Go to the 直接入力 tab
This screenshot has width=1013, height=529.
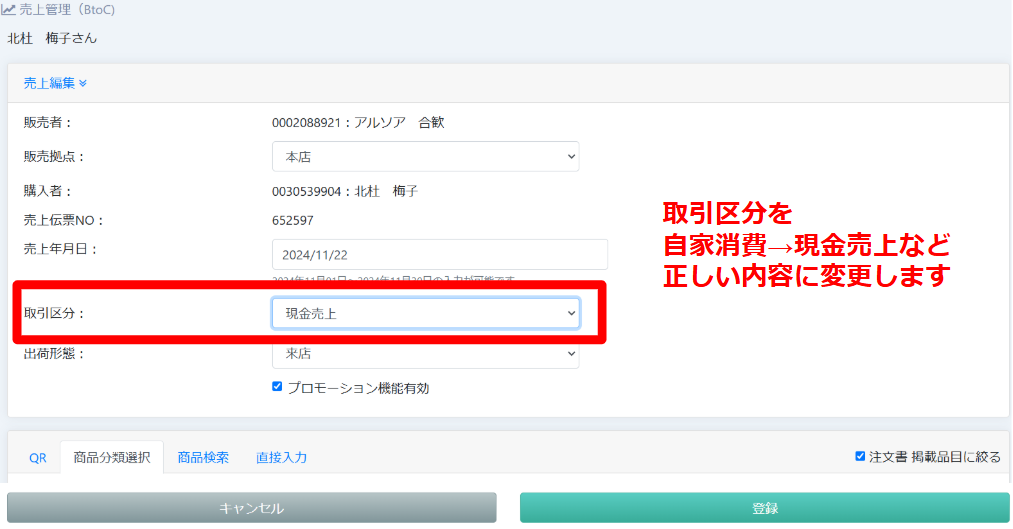tap(281, 457)
